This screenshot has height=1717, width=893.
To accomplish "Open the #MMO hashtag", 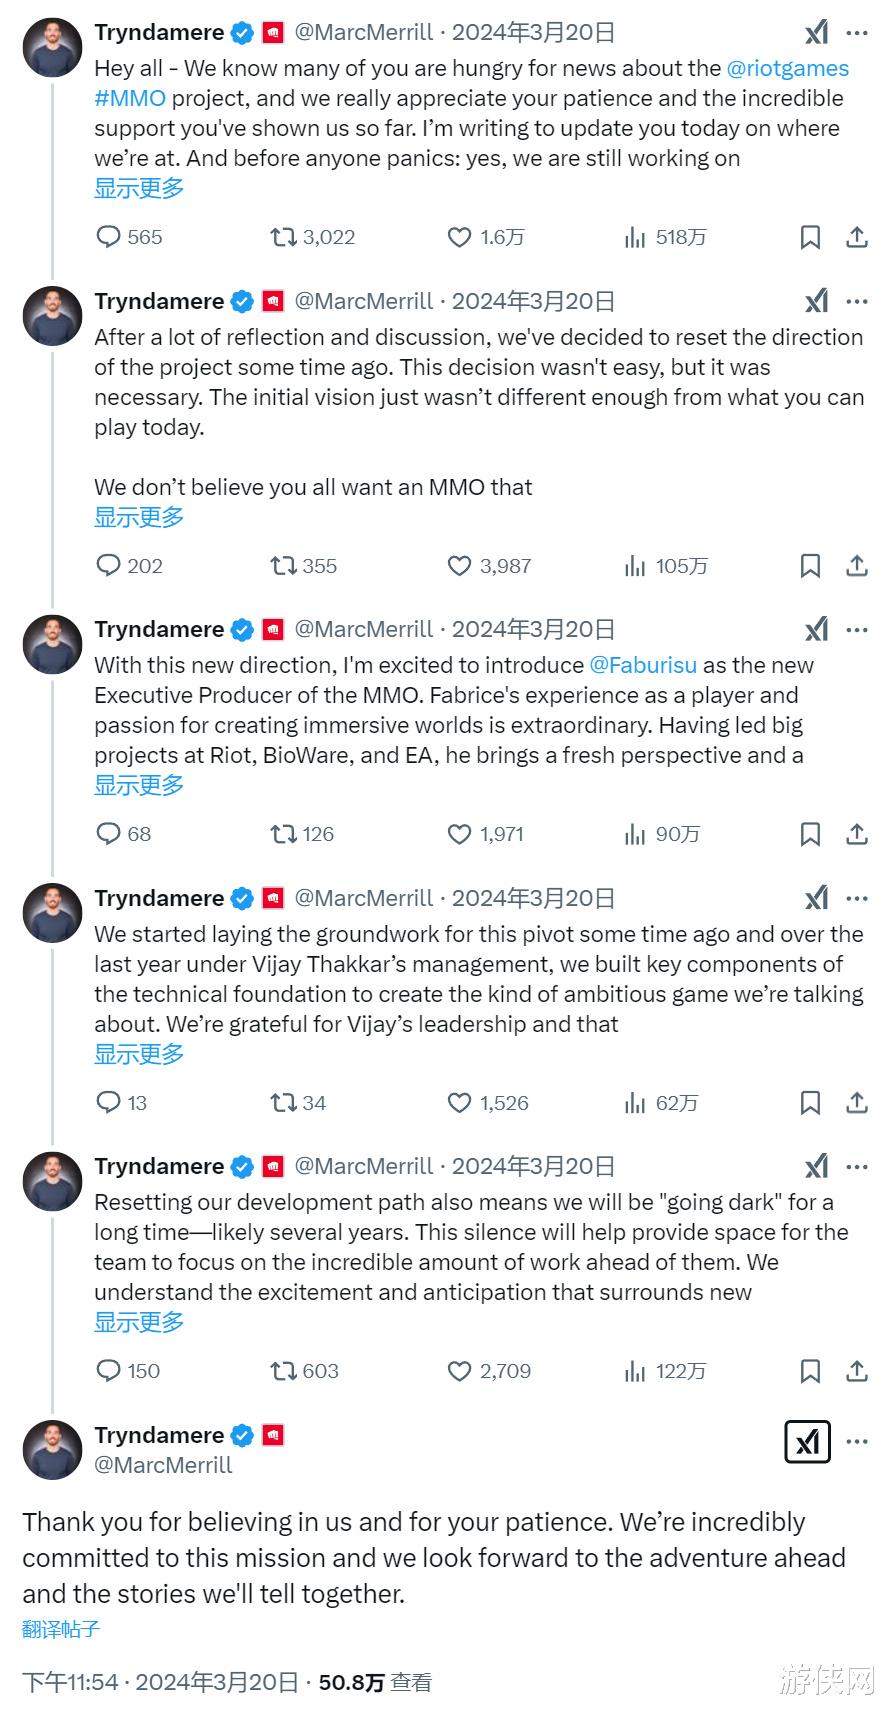I will pyautogui.click(x=130, y=98).
